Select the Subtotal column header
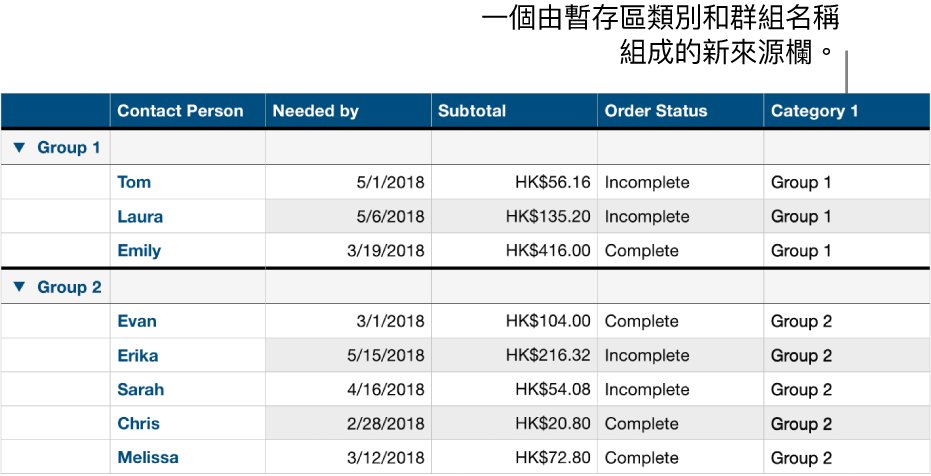This screenshot has width=931, height=476. tap(472, 111)
